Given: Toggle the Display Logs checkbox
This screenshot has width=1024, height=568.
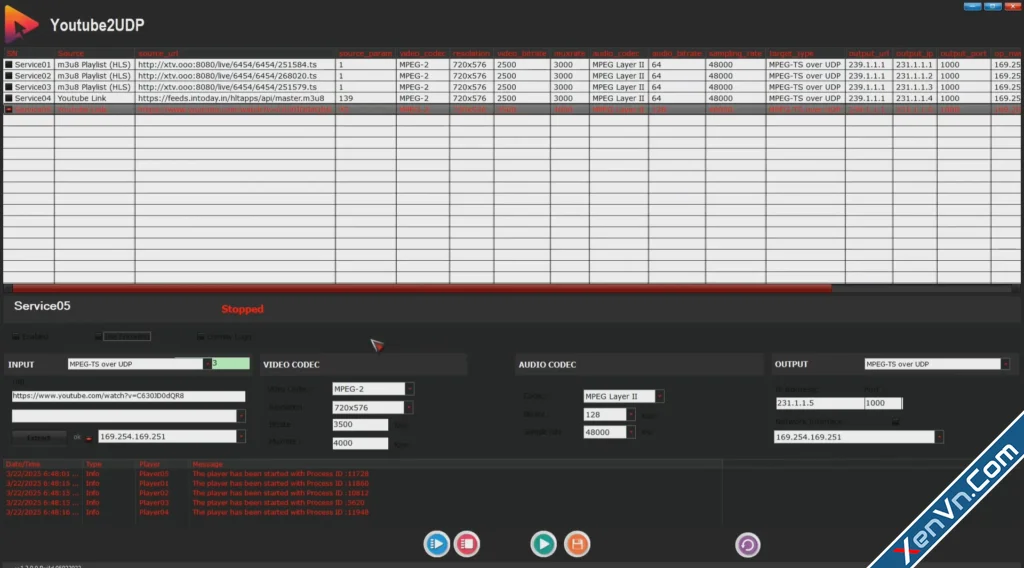Looking at the screenshot, I should point(200,337).
